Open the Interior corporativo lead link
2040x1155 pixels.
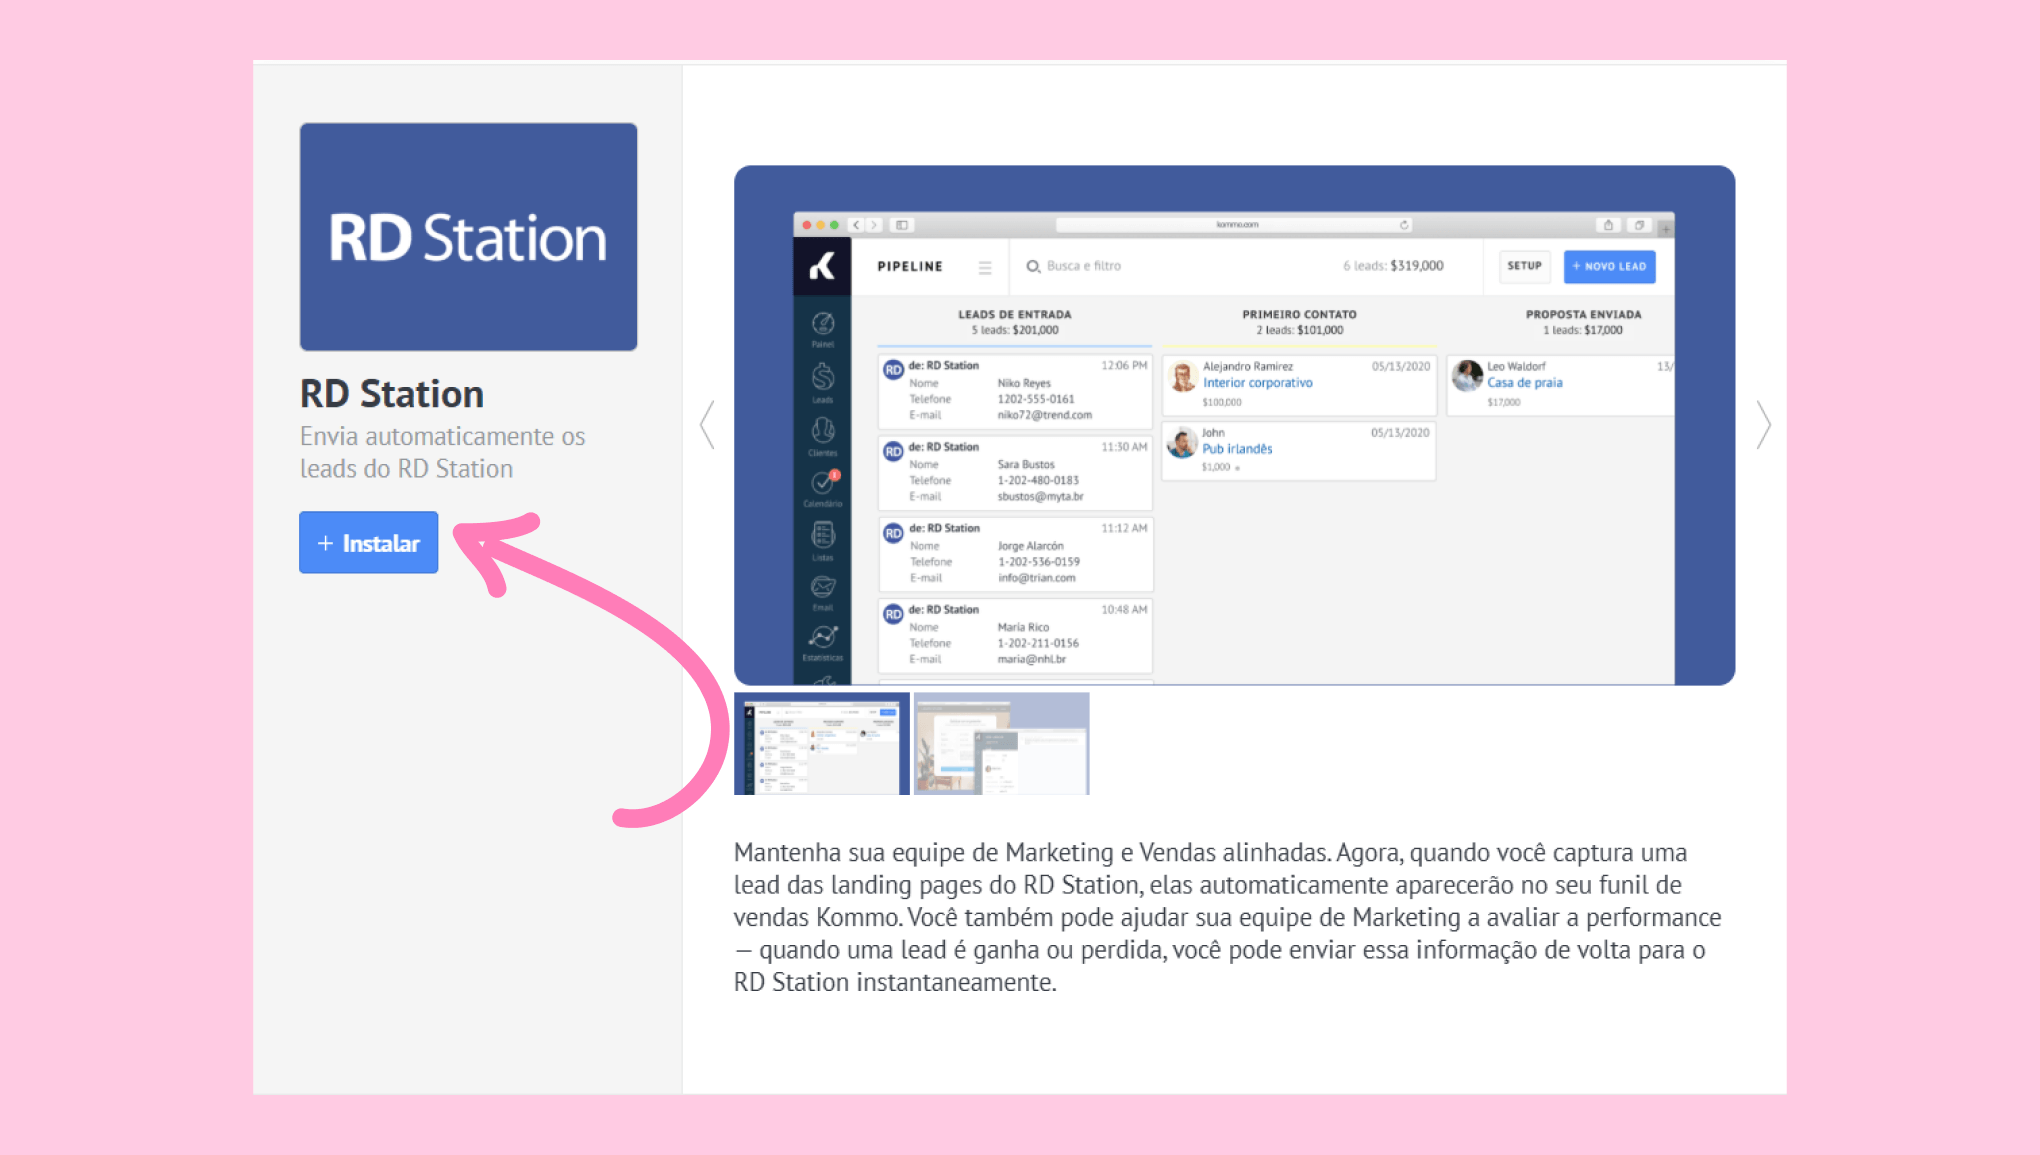(x=1257, y=383)
